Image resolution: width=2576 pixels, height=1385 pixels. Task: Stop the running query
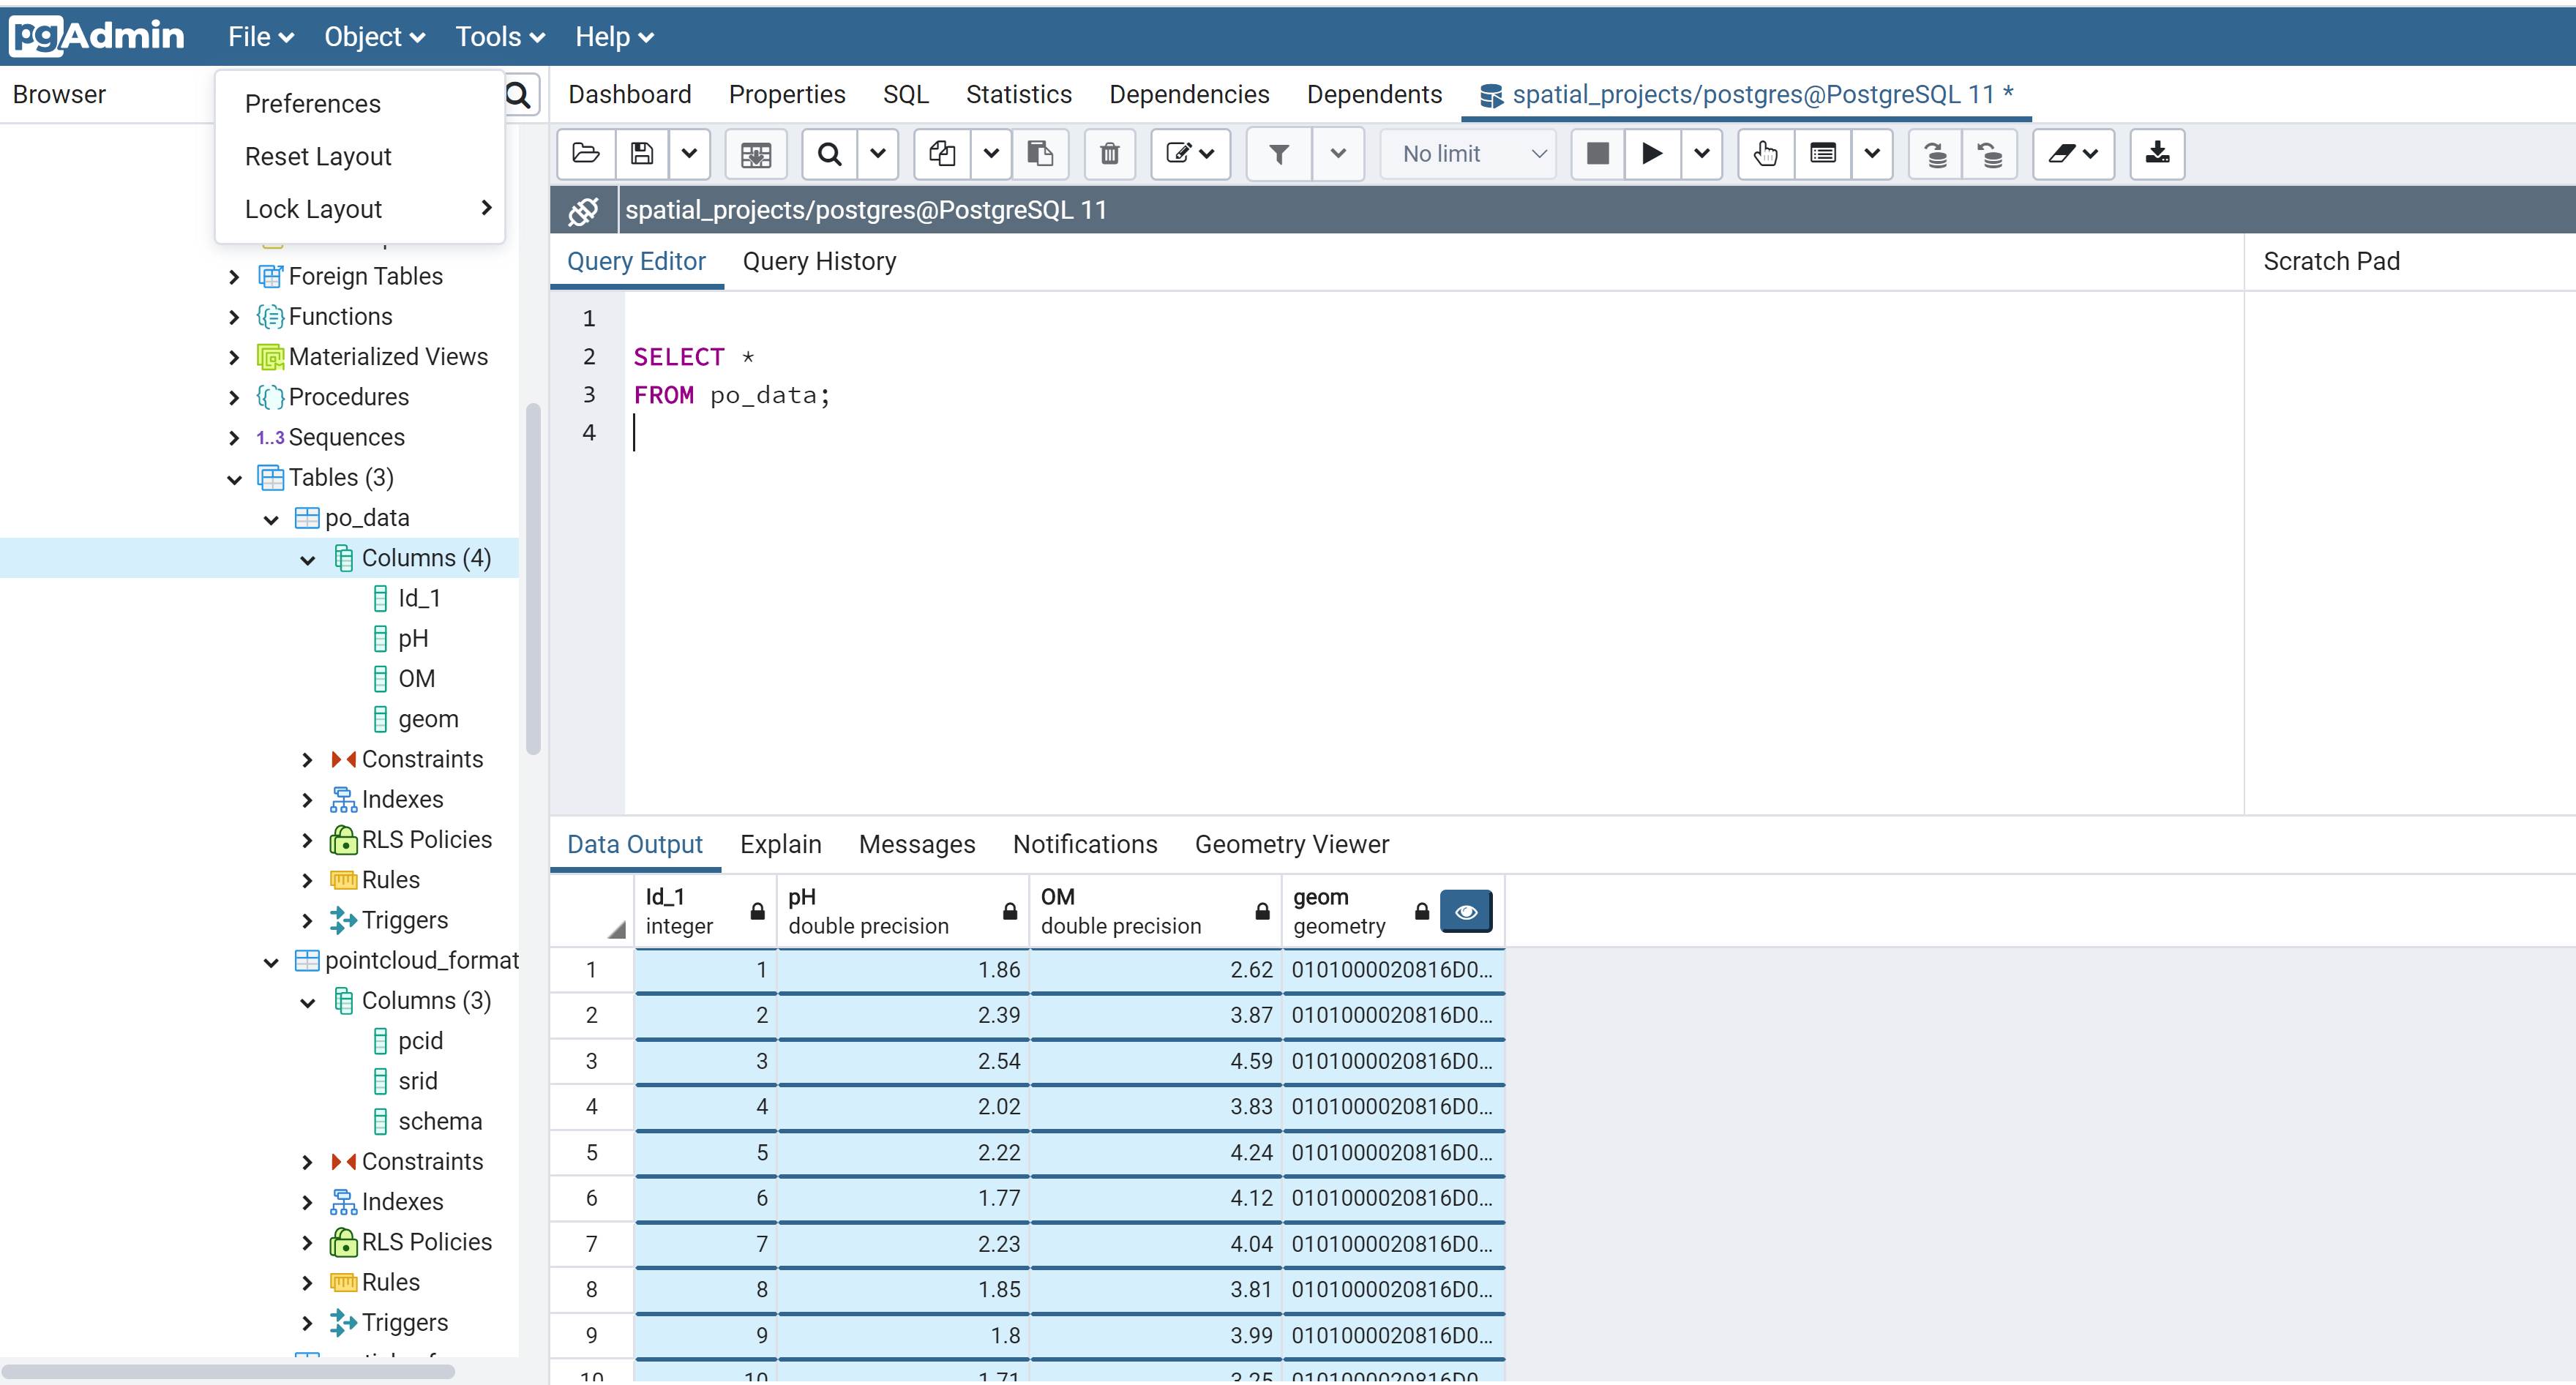click(1596, 154)
